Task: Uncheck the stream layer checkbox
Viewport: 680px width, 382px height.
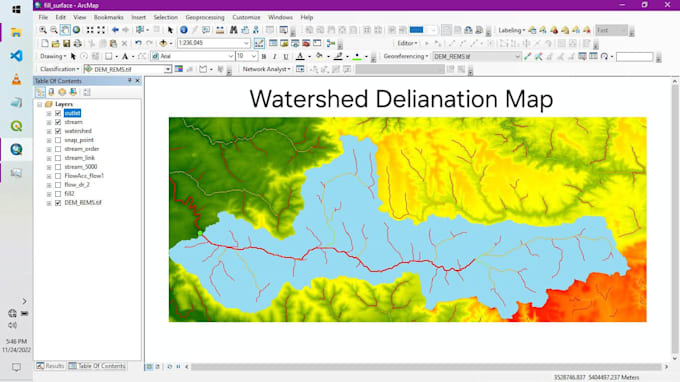Action: 58,122
